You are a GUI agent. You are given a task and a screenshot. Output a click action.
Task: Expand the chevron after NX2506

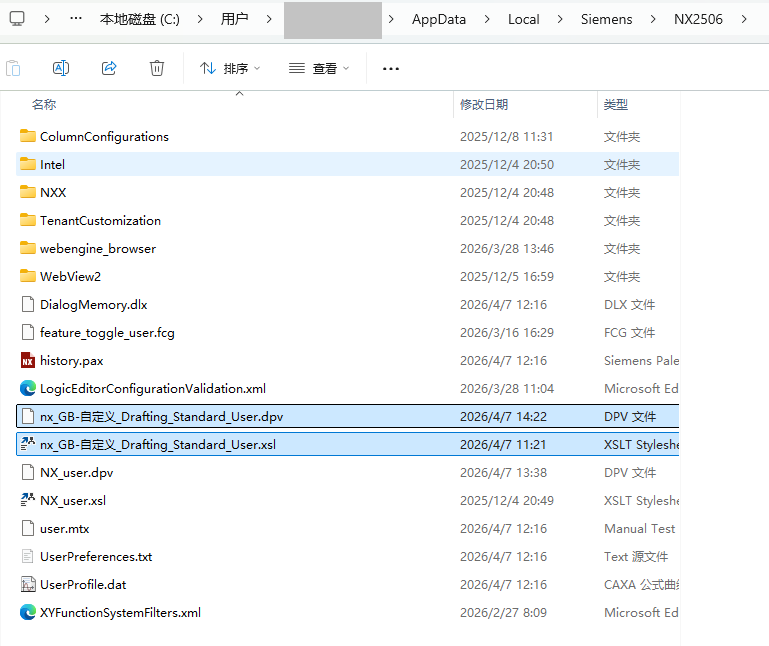[744, 19]
